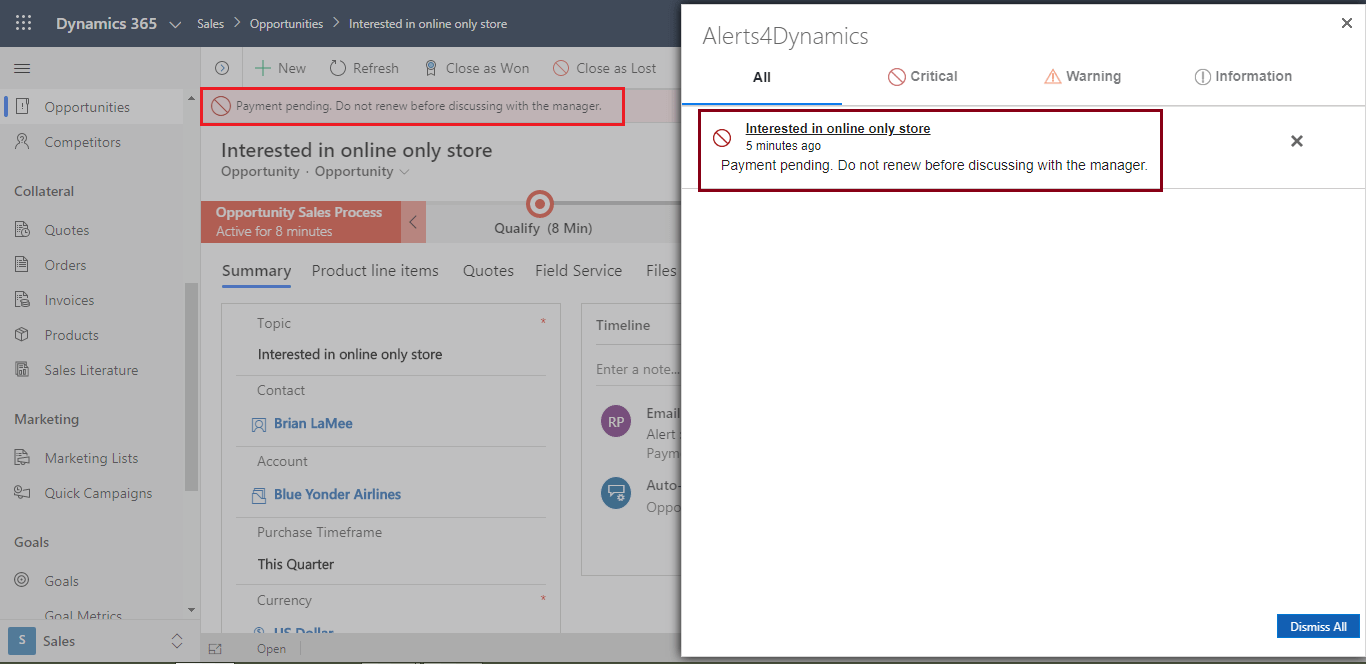This screenshot has width=1366, height=664.
Task: Click the Qualify stage marker on the process bar
Action: tap(539, 203)
